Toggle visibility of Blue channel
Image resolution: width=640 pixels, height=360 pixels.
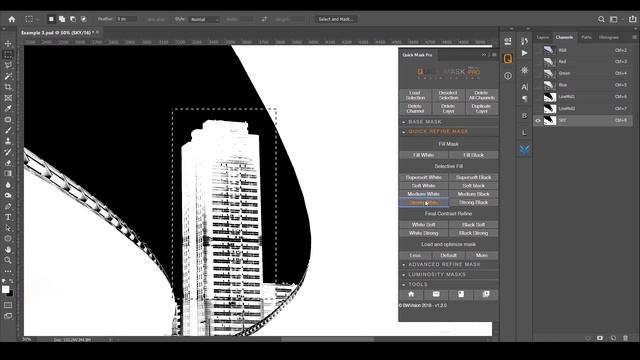click(538, 85)
